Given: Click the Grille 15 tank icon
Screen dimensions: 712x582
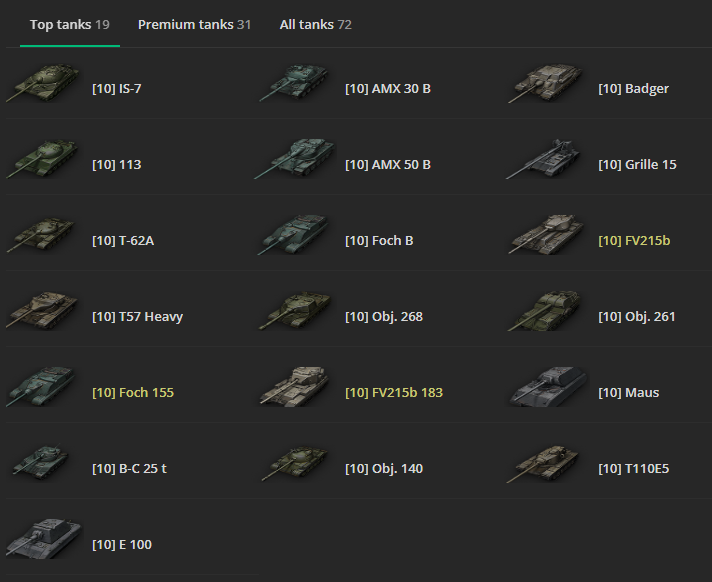Looking at the screenshot, I should coord(544,159).
